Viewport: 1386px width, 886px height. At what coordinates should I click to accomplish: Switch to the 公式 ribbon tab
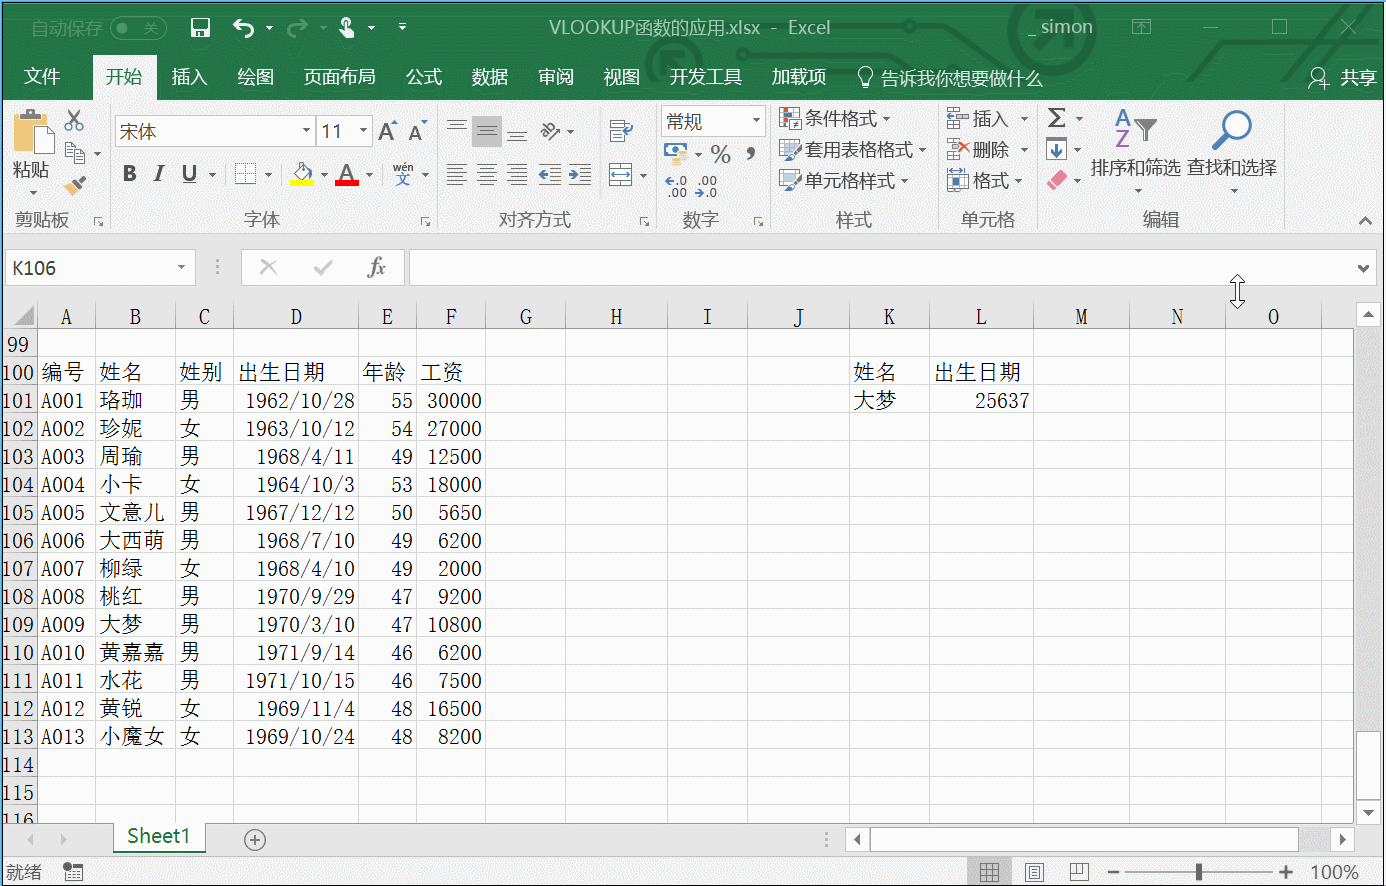[423, 76]
